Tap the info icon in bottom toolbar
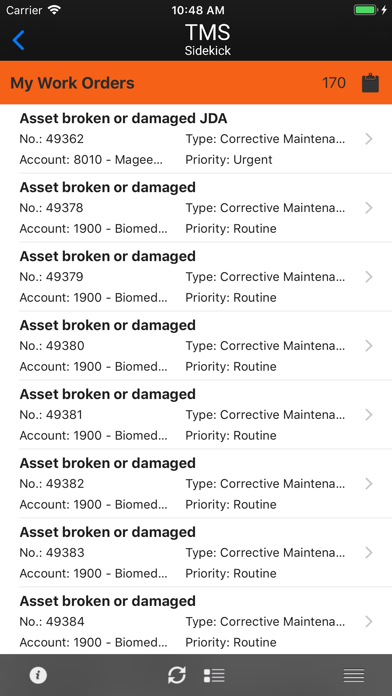 point(38,675)
